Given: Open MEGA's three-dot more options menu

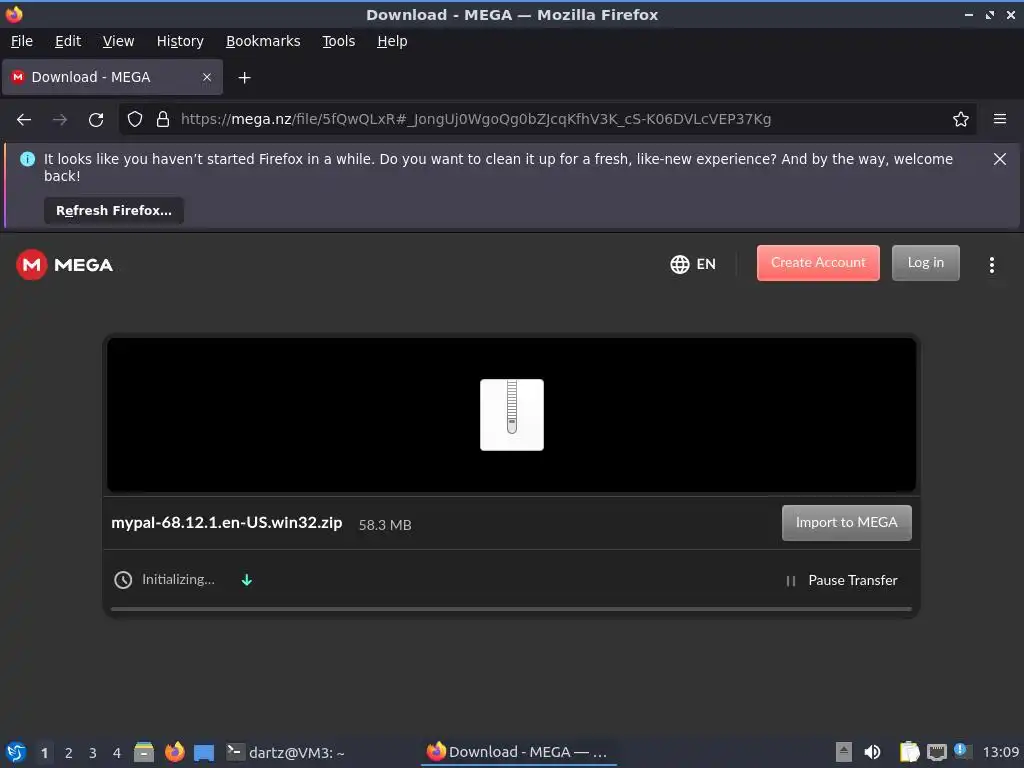Looking at the screenshot, I should tap(992, 264).
